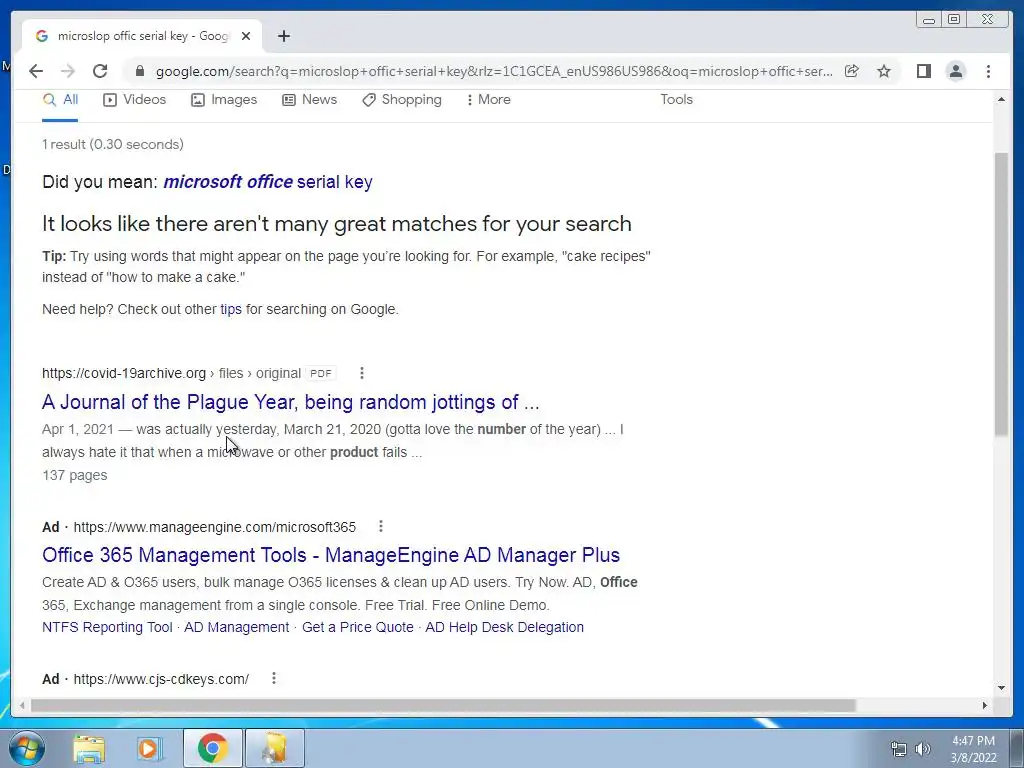Open Windows Explorer from the taskbar
This screenshot has width=1024, height=768.
coord(89,748)
